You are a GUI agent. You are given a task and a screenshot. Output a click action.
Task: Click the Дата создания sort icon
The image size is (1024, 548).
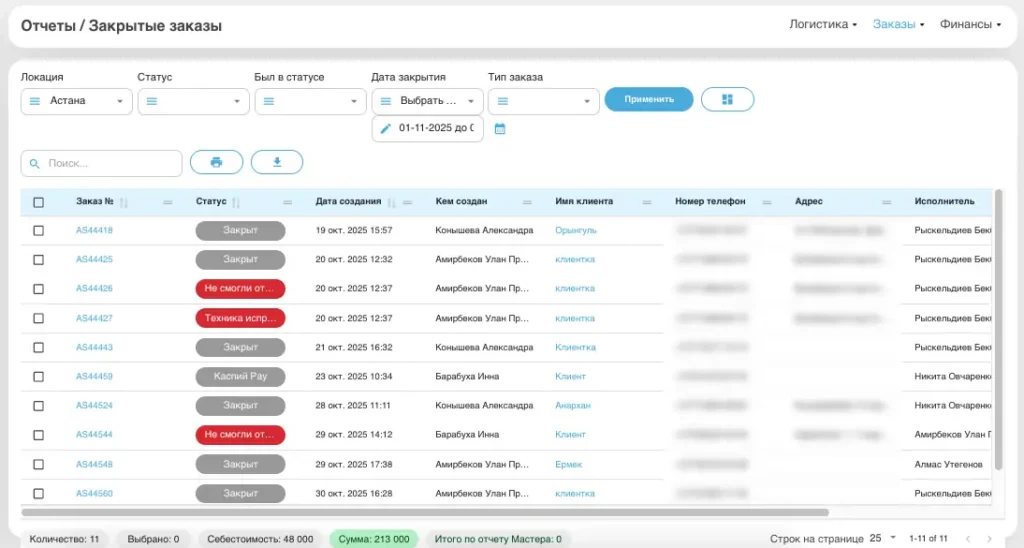(x=392, y=202)
